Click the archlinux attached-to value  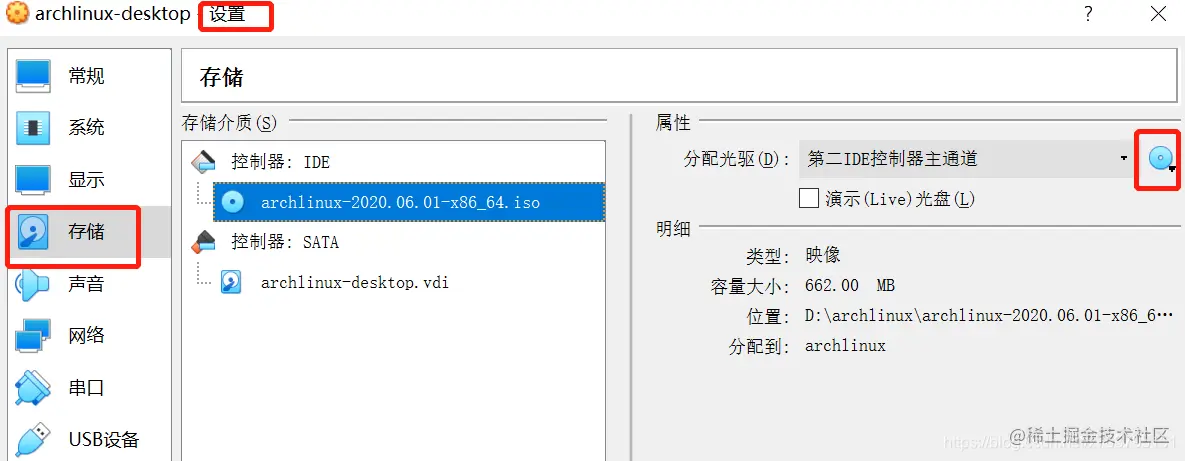click(845, 346)
